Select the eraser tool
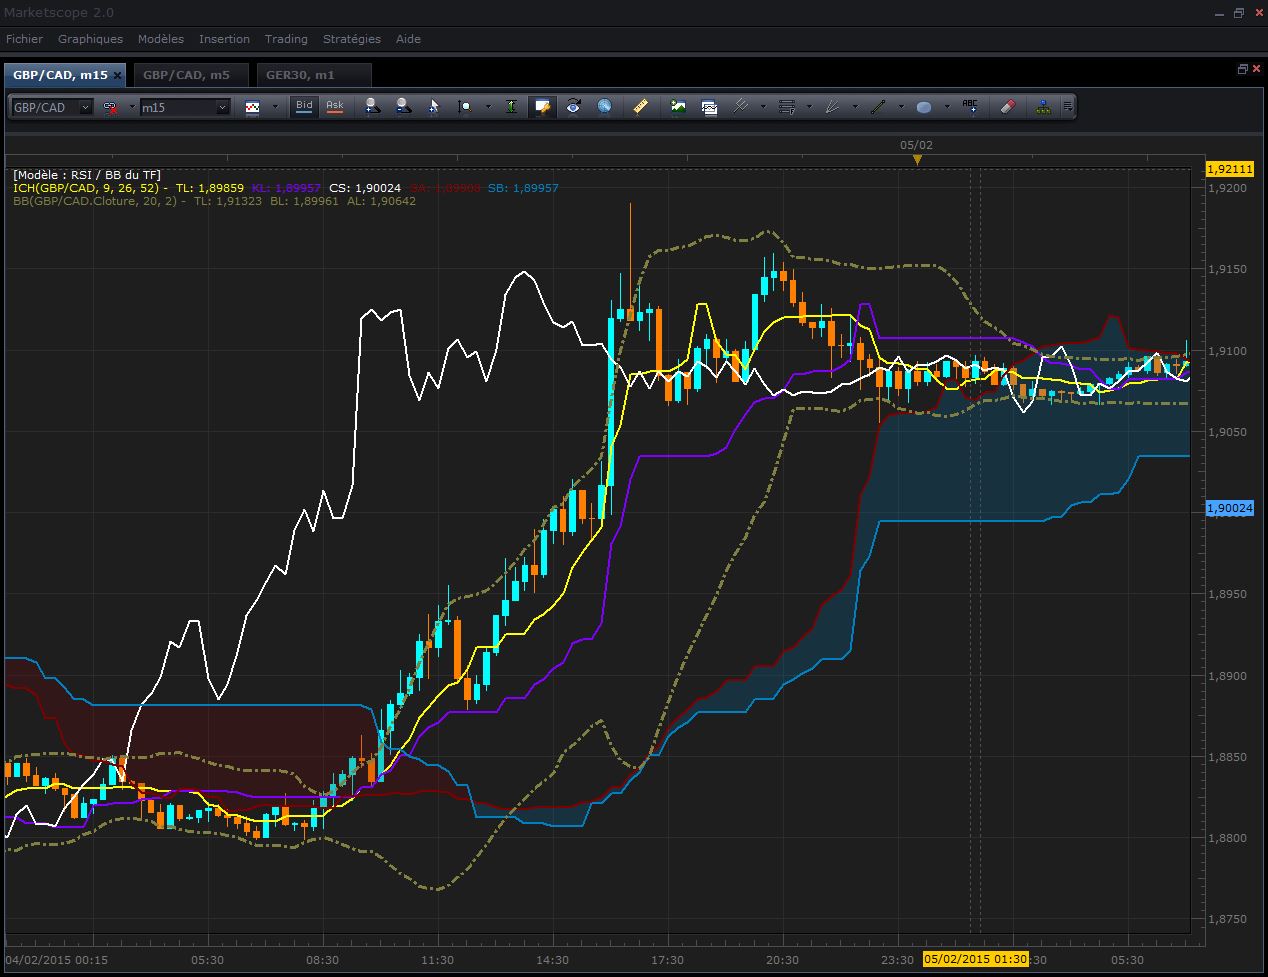Screen dimensions: 1268x977 1007,106
